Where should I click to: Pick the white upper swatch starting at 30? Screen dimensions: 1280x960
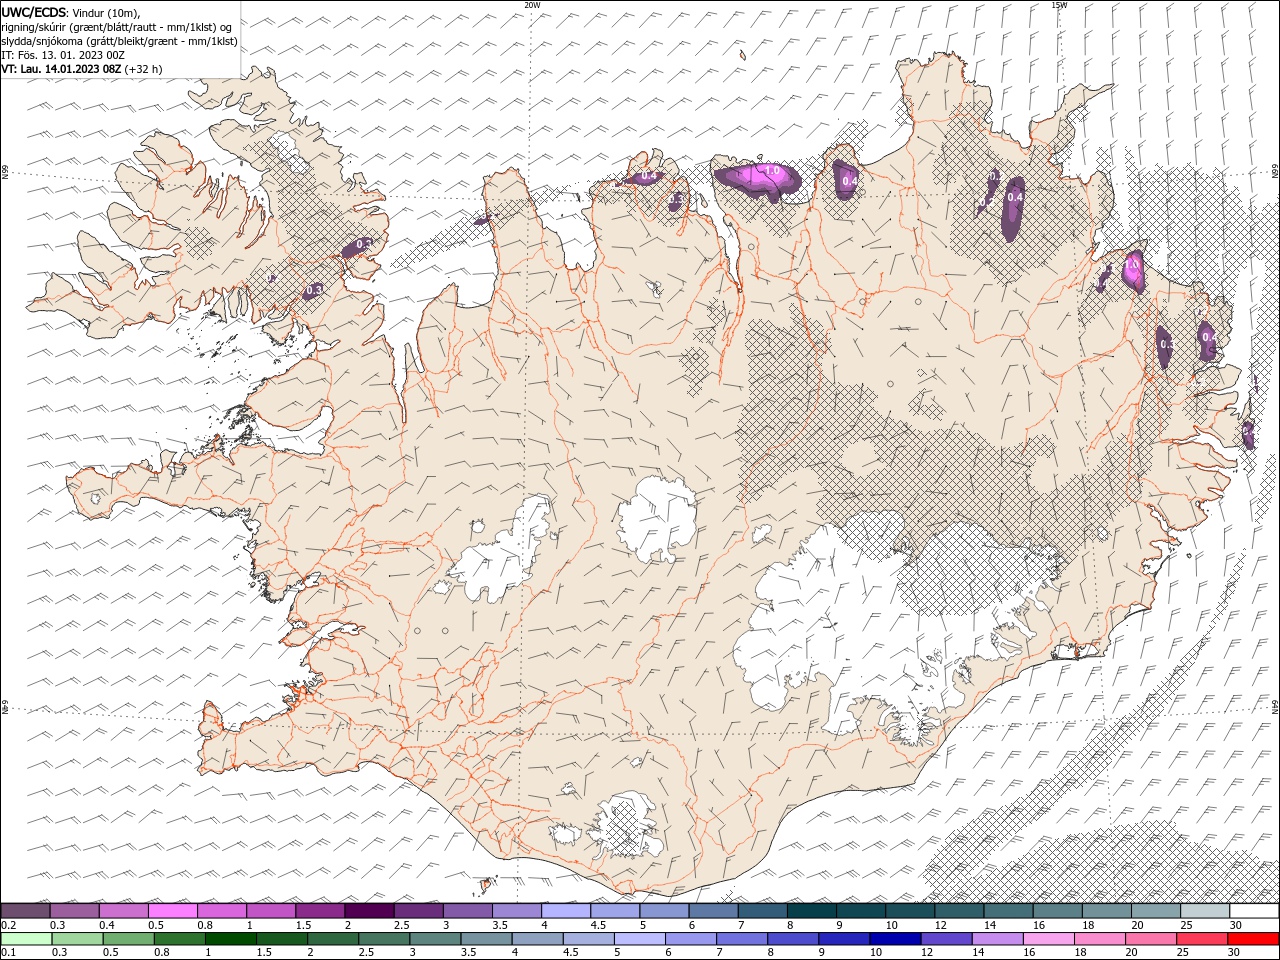click(1254, 911)
